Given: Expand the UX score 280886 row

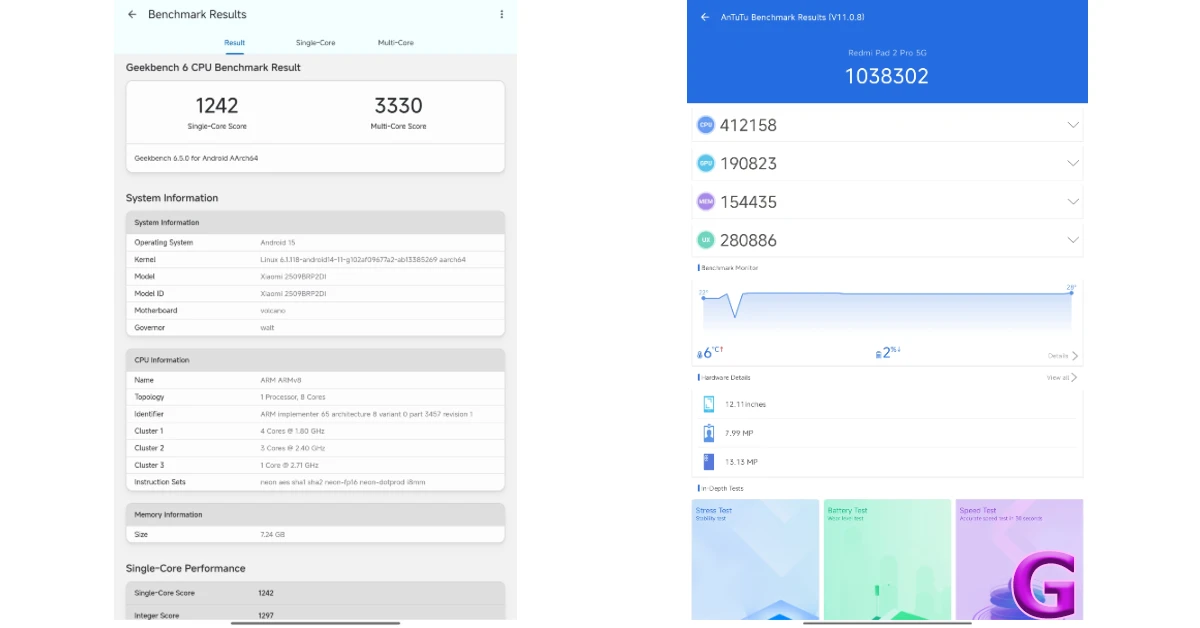Looking at the screenshot, I should click(1072, 240).
